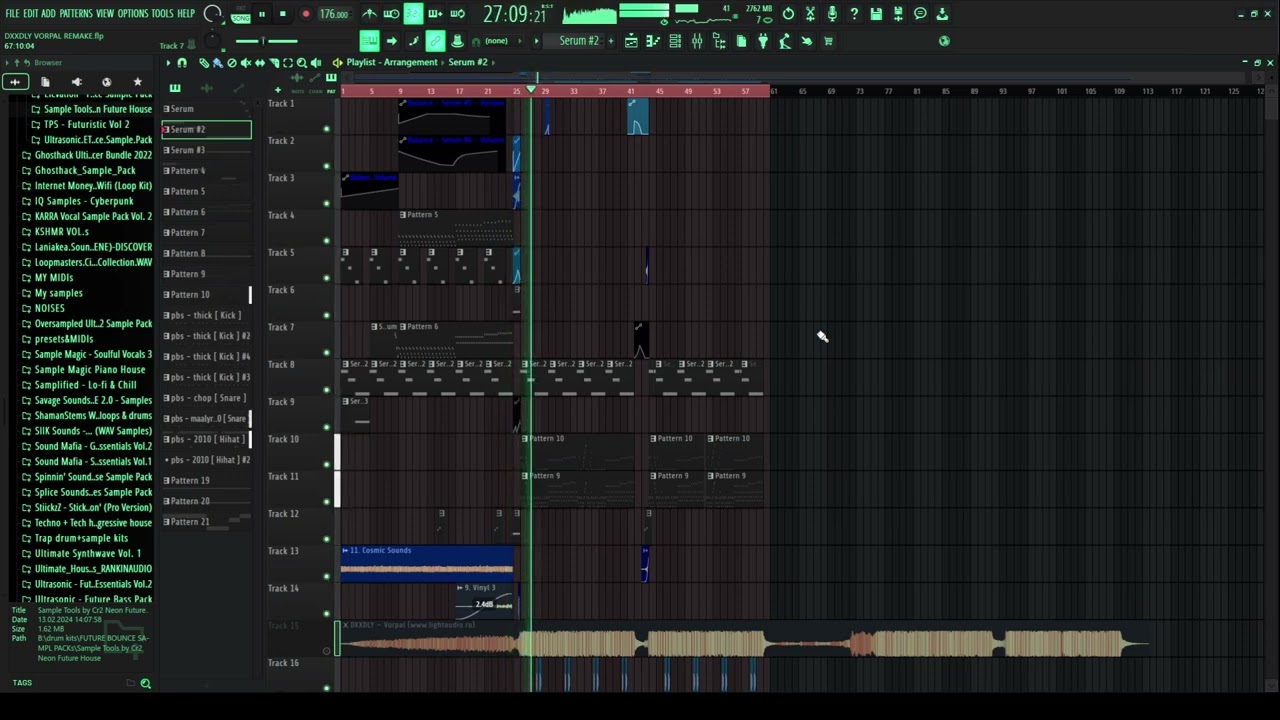Mute Track 8 with its green dot
The height and width of the screenshot is (720, 1280).
coord(326,390)
